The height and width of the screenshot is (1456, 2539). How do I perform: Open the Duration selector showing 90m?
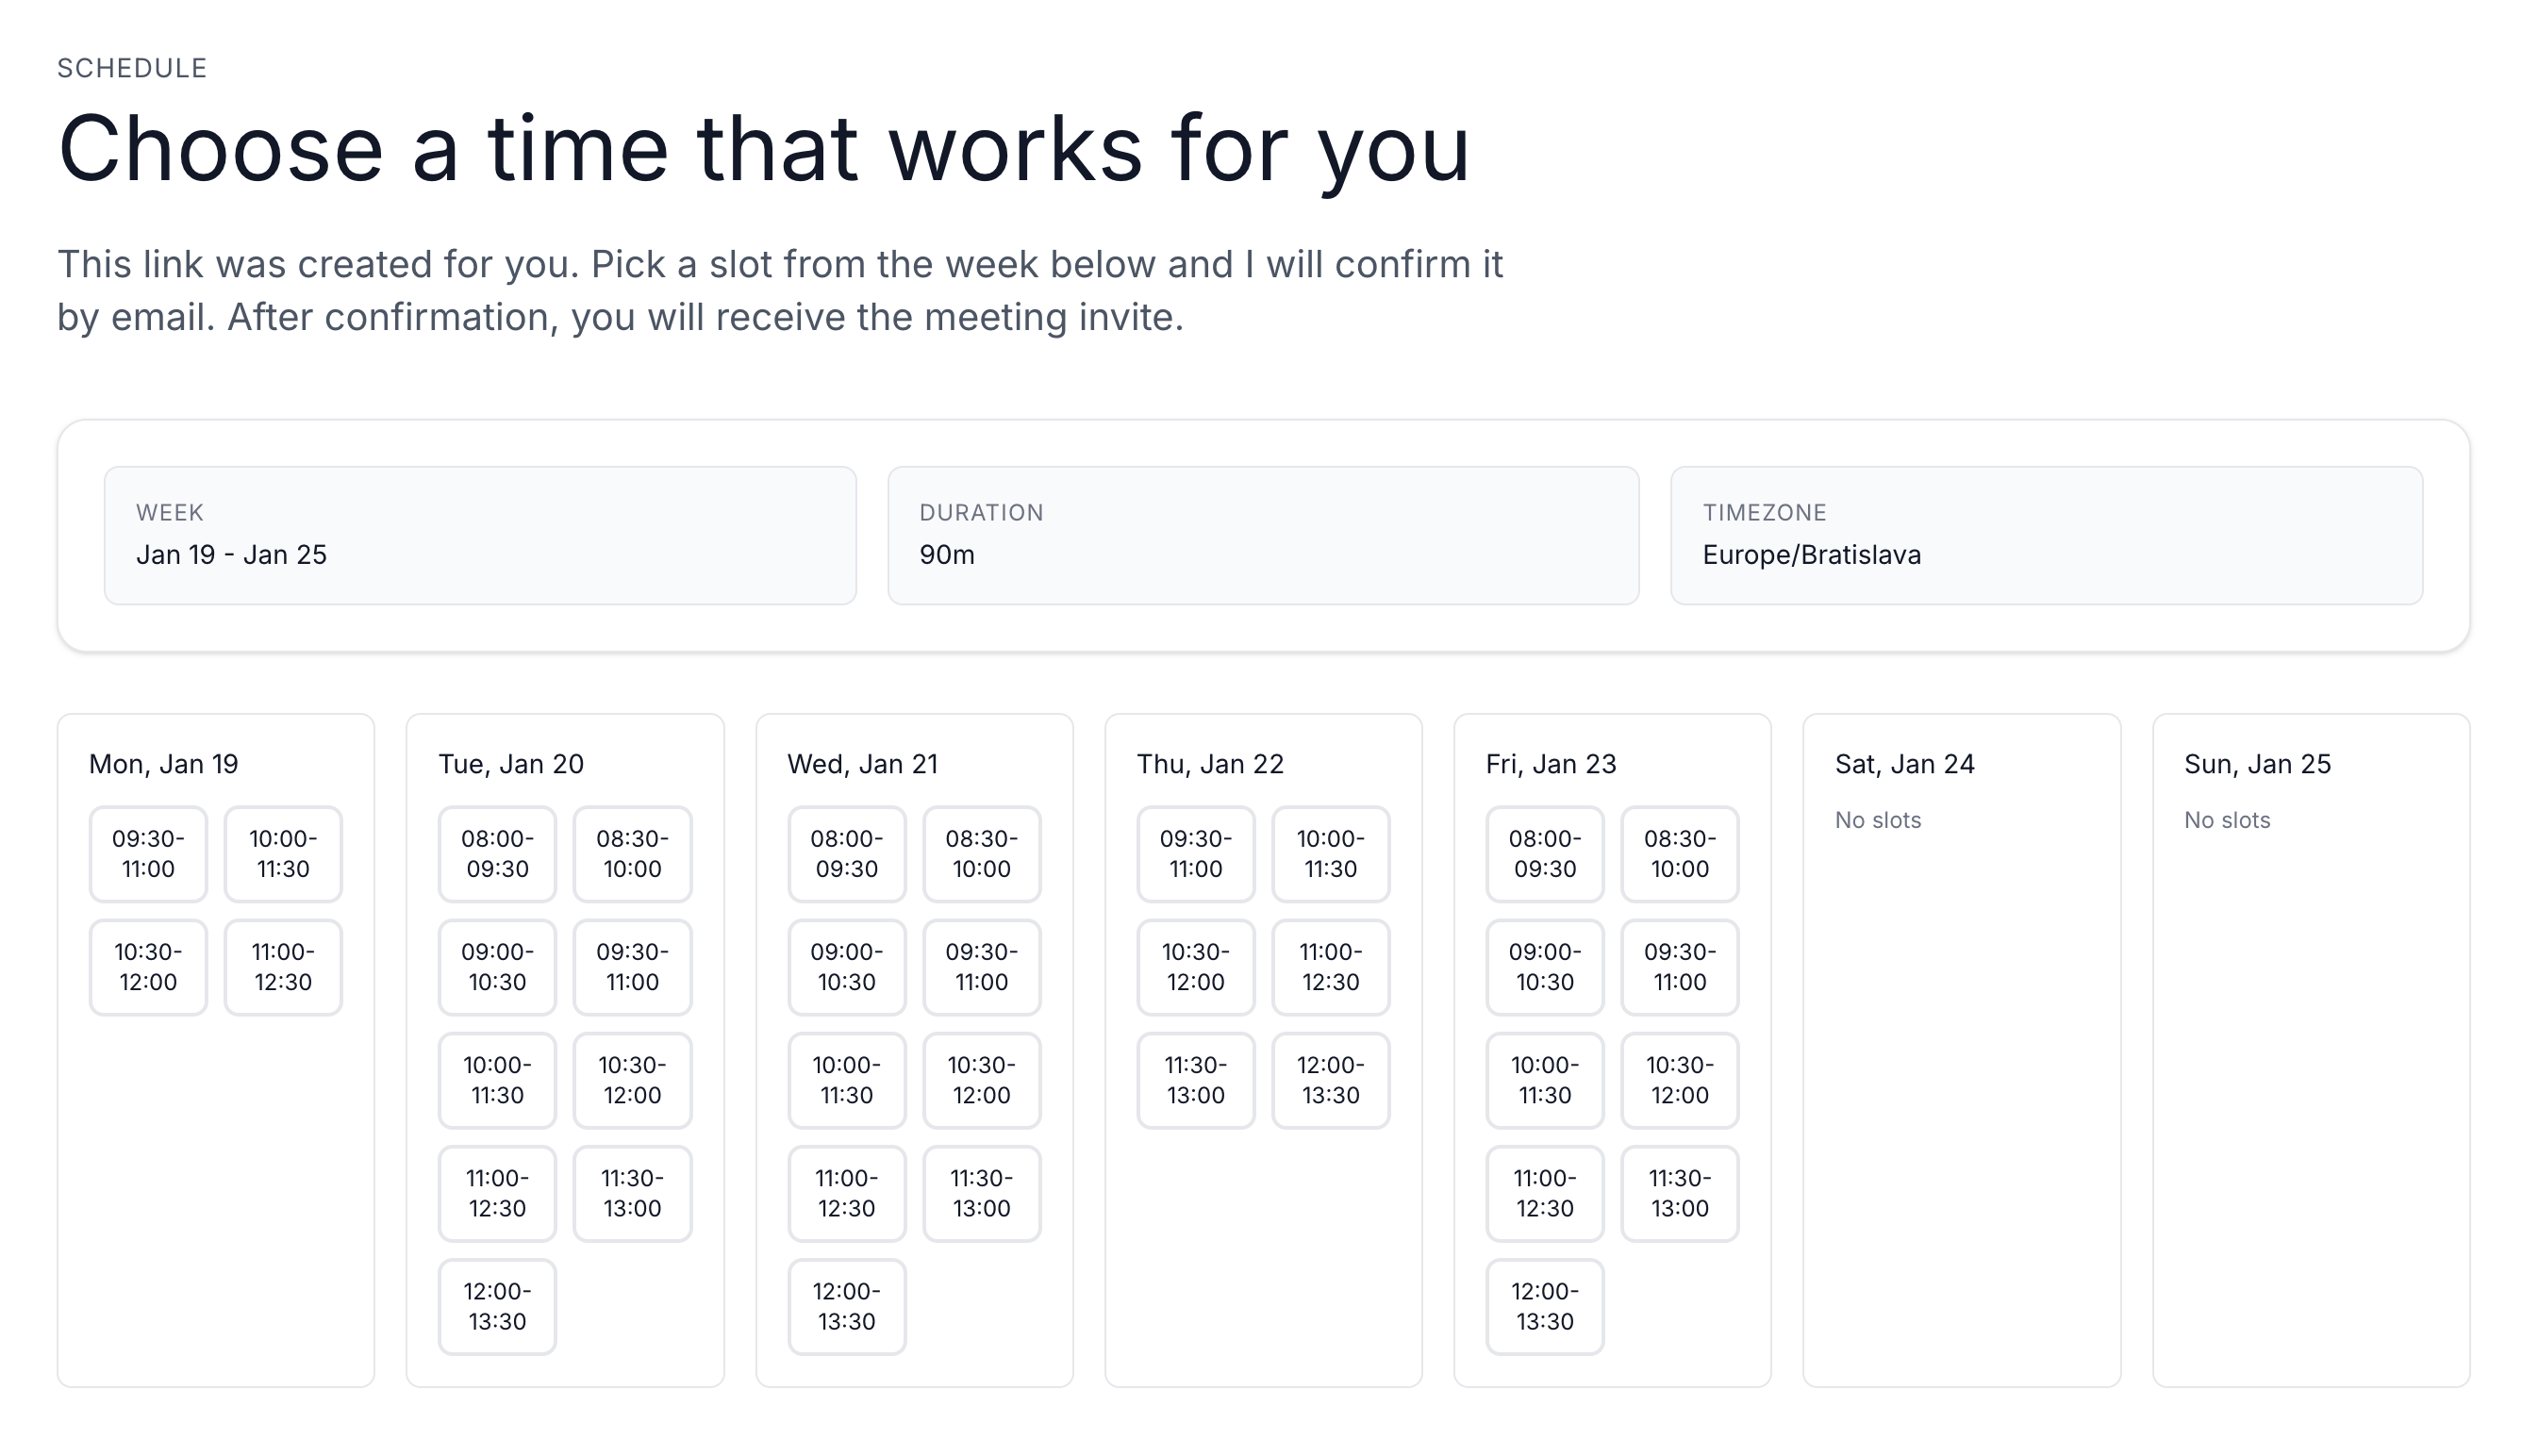(1262, 537)
